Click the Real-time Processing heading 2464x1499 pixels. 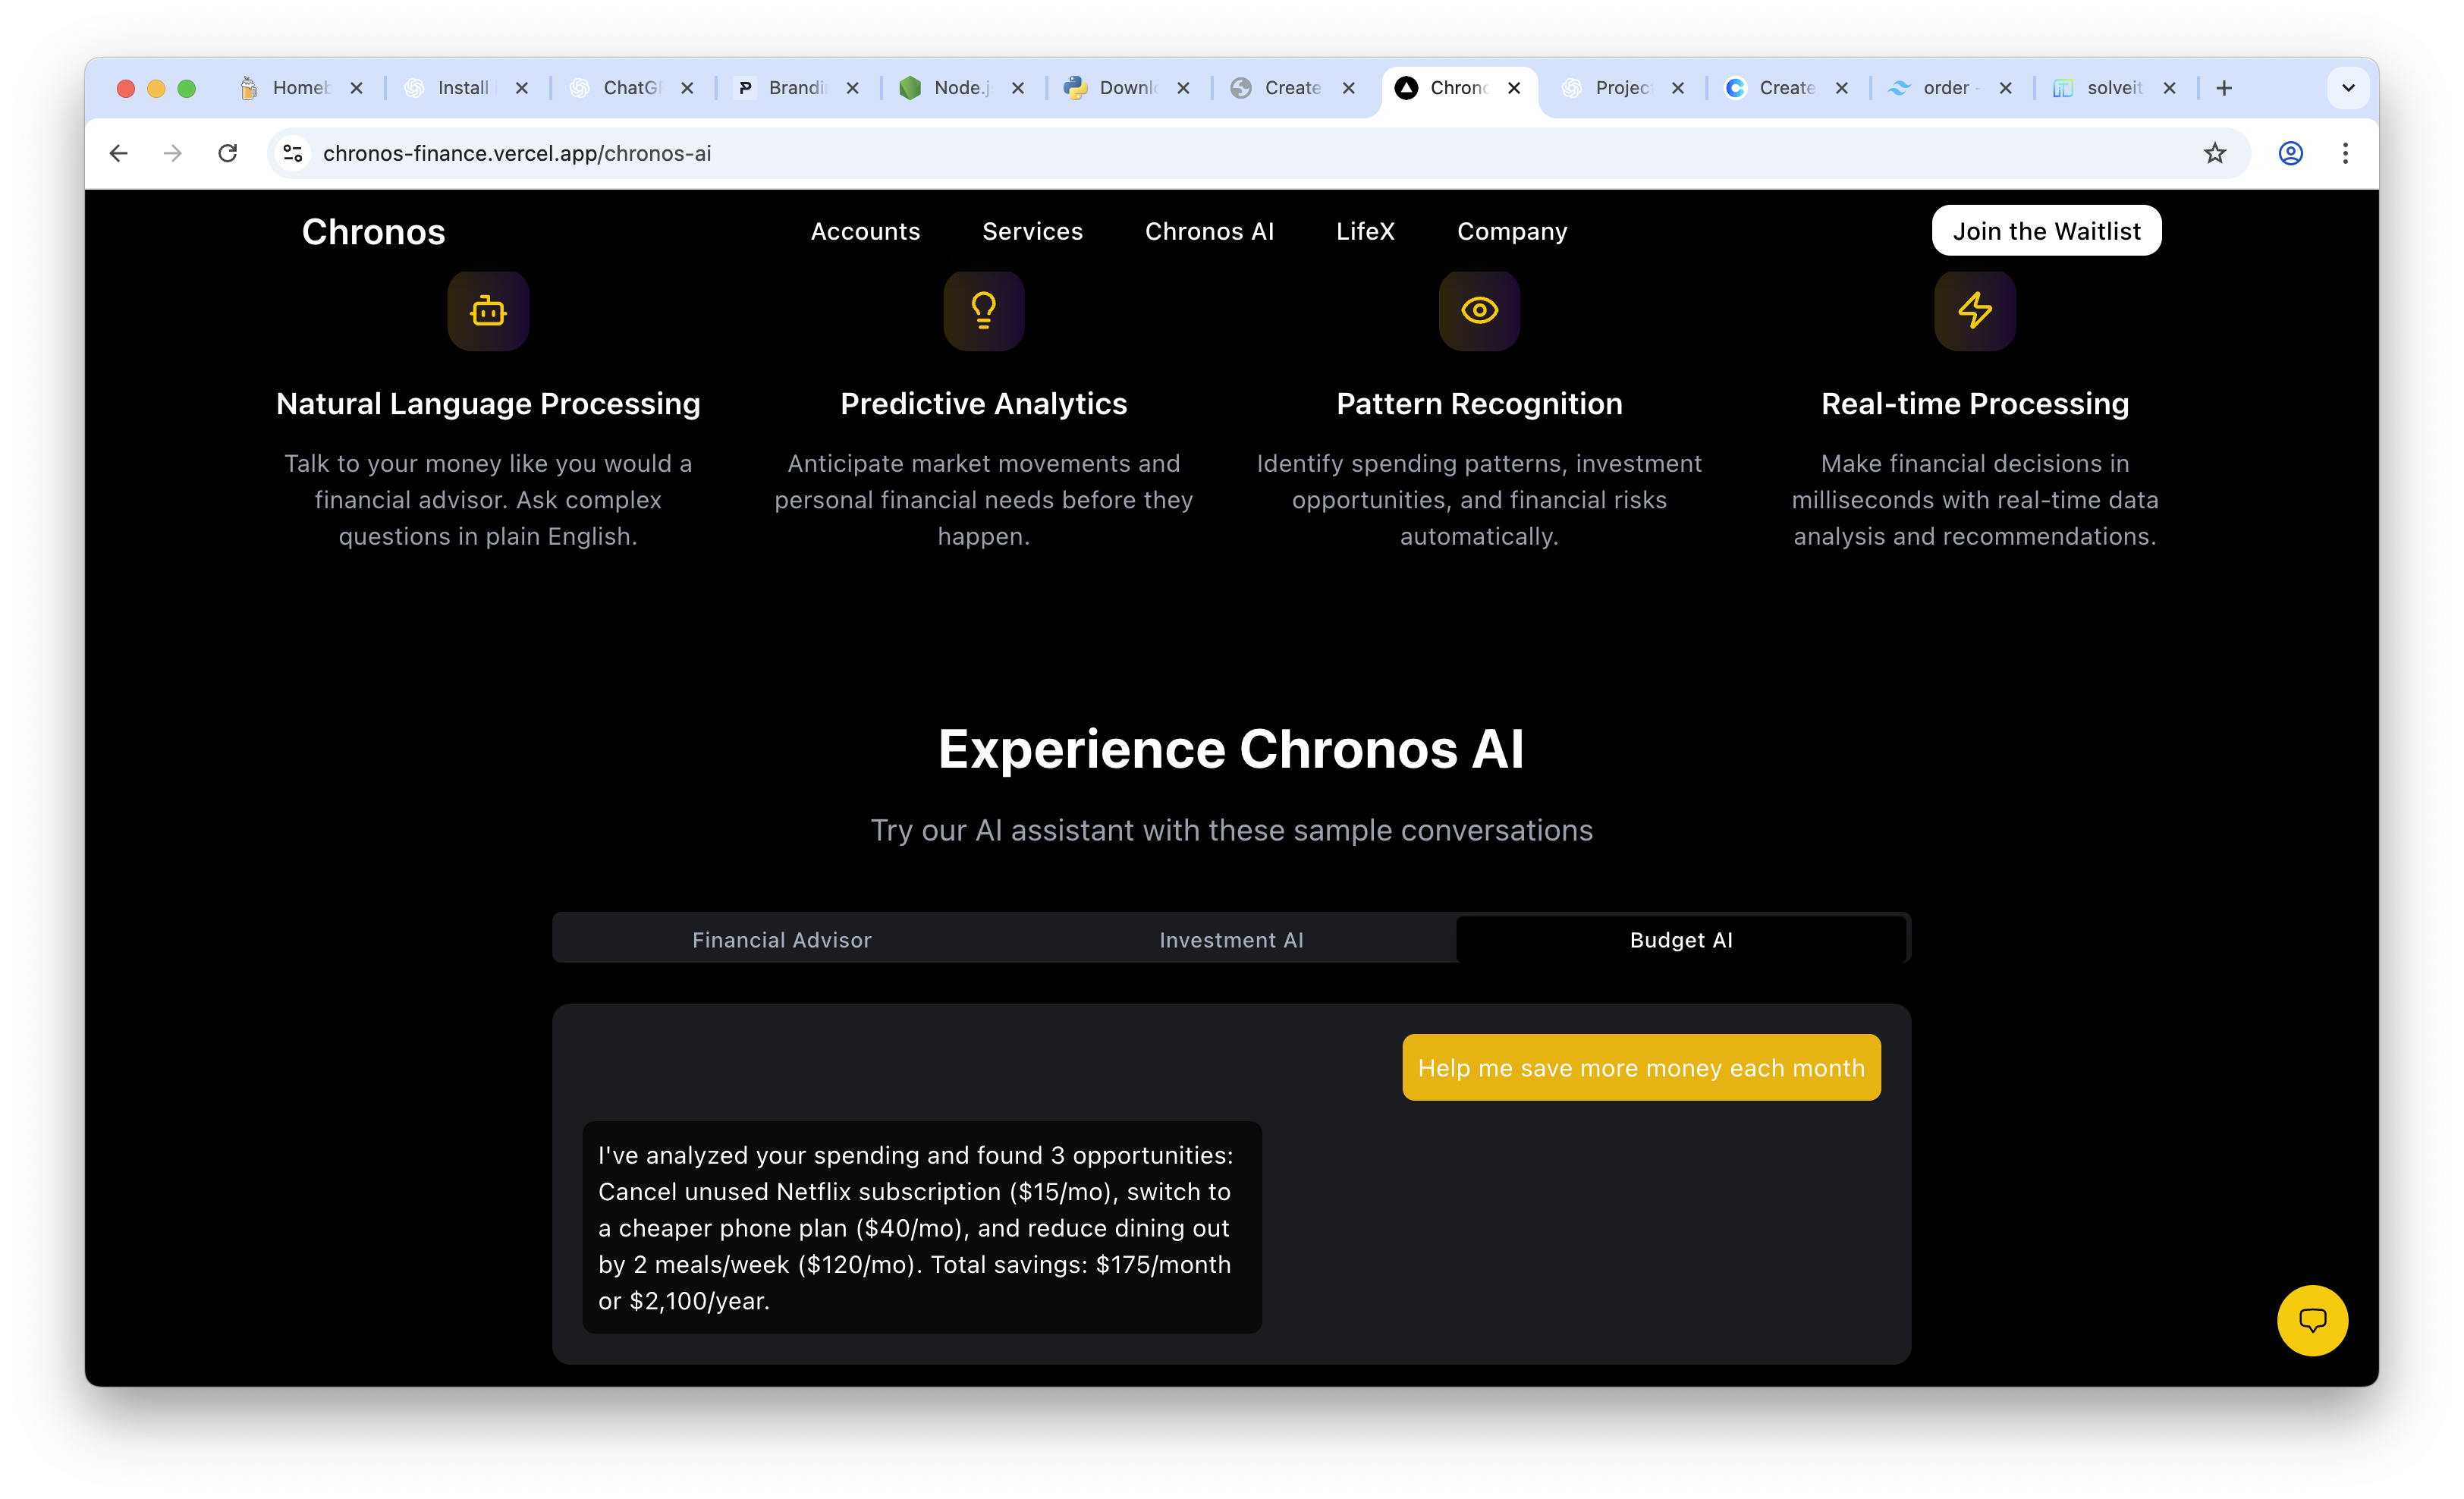[1975, 403]
